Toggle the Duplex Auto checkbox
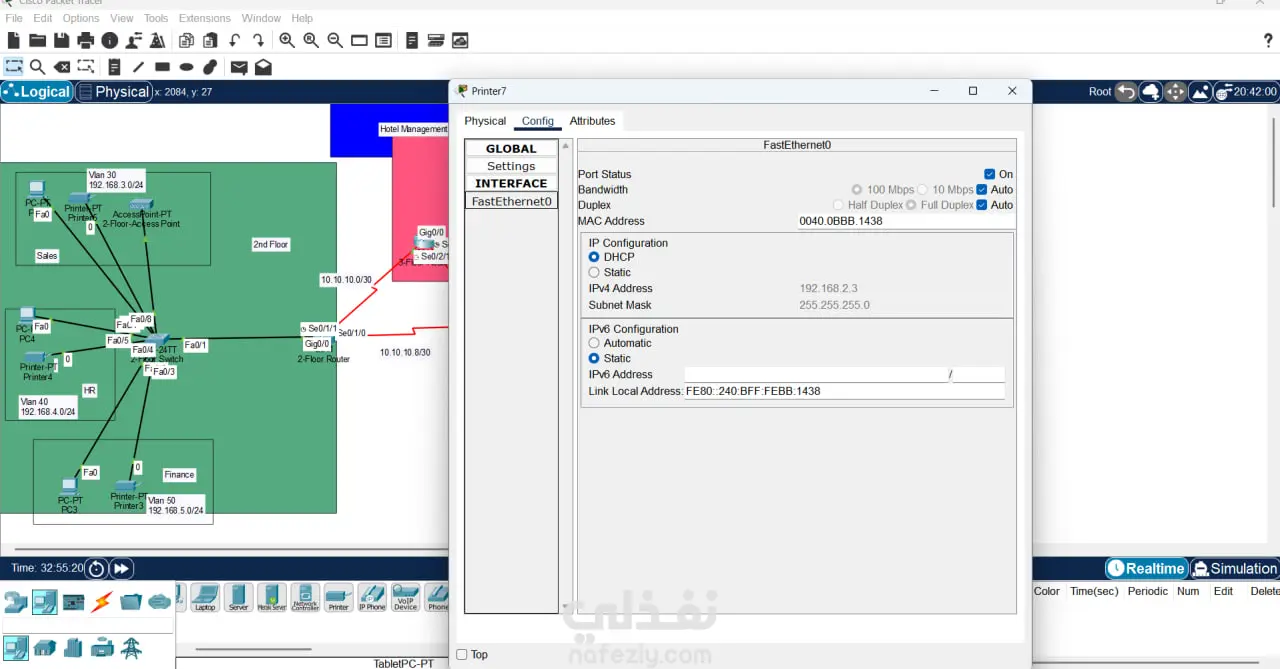The height and width of the screenshot is (669, 1280). point(982,205)
